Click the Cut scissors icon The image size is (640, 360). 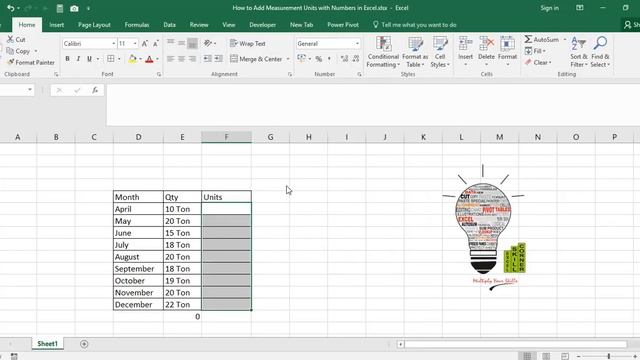[x=11, y=39]
